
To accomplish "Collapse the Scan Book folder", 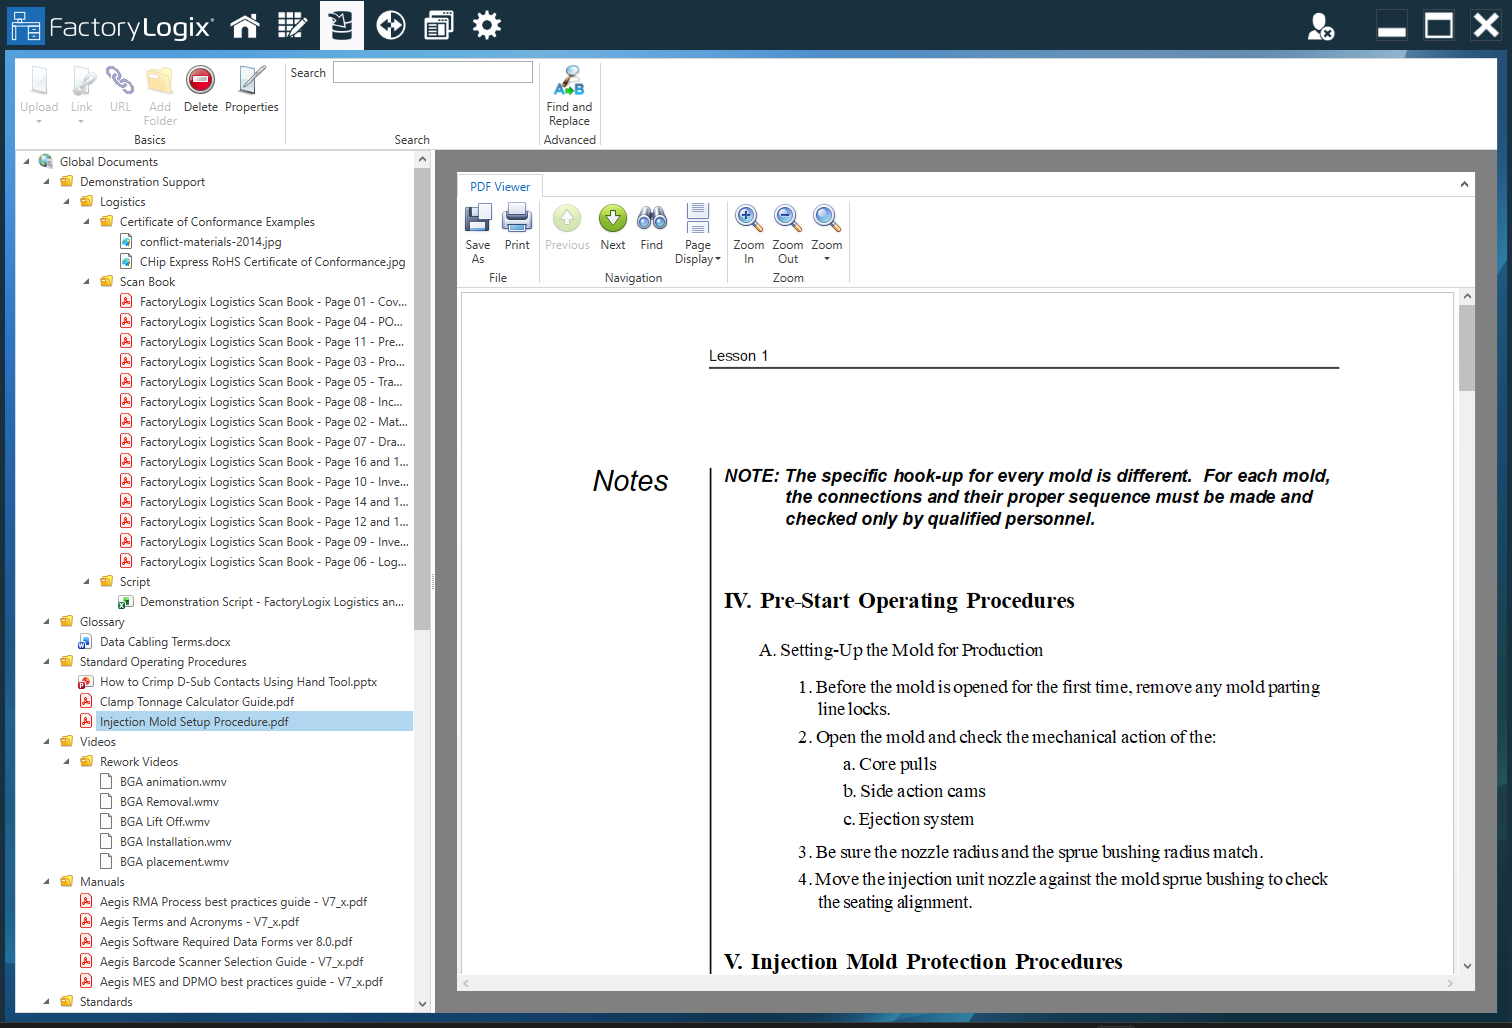I will (x=87, y=281).
